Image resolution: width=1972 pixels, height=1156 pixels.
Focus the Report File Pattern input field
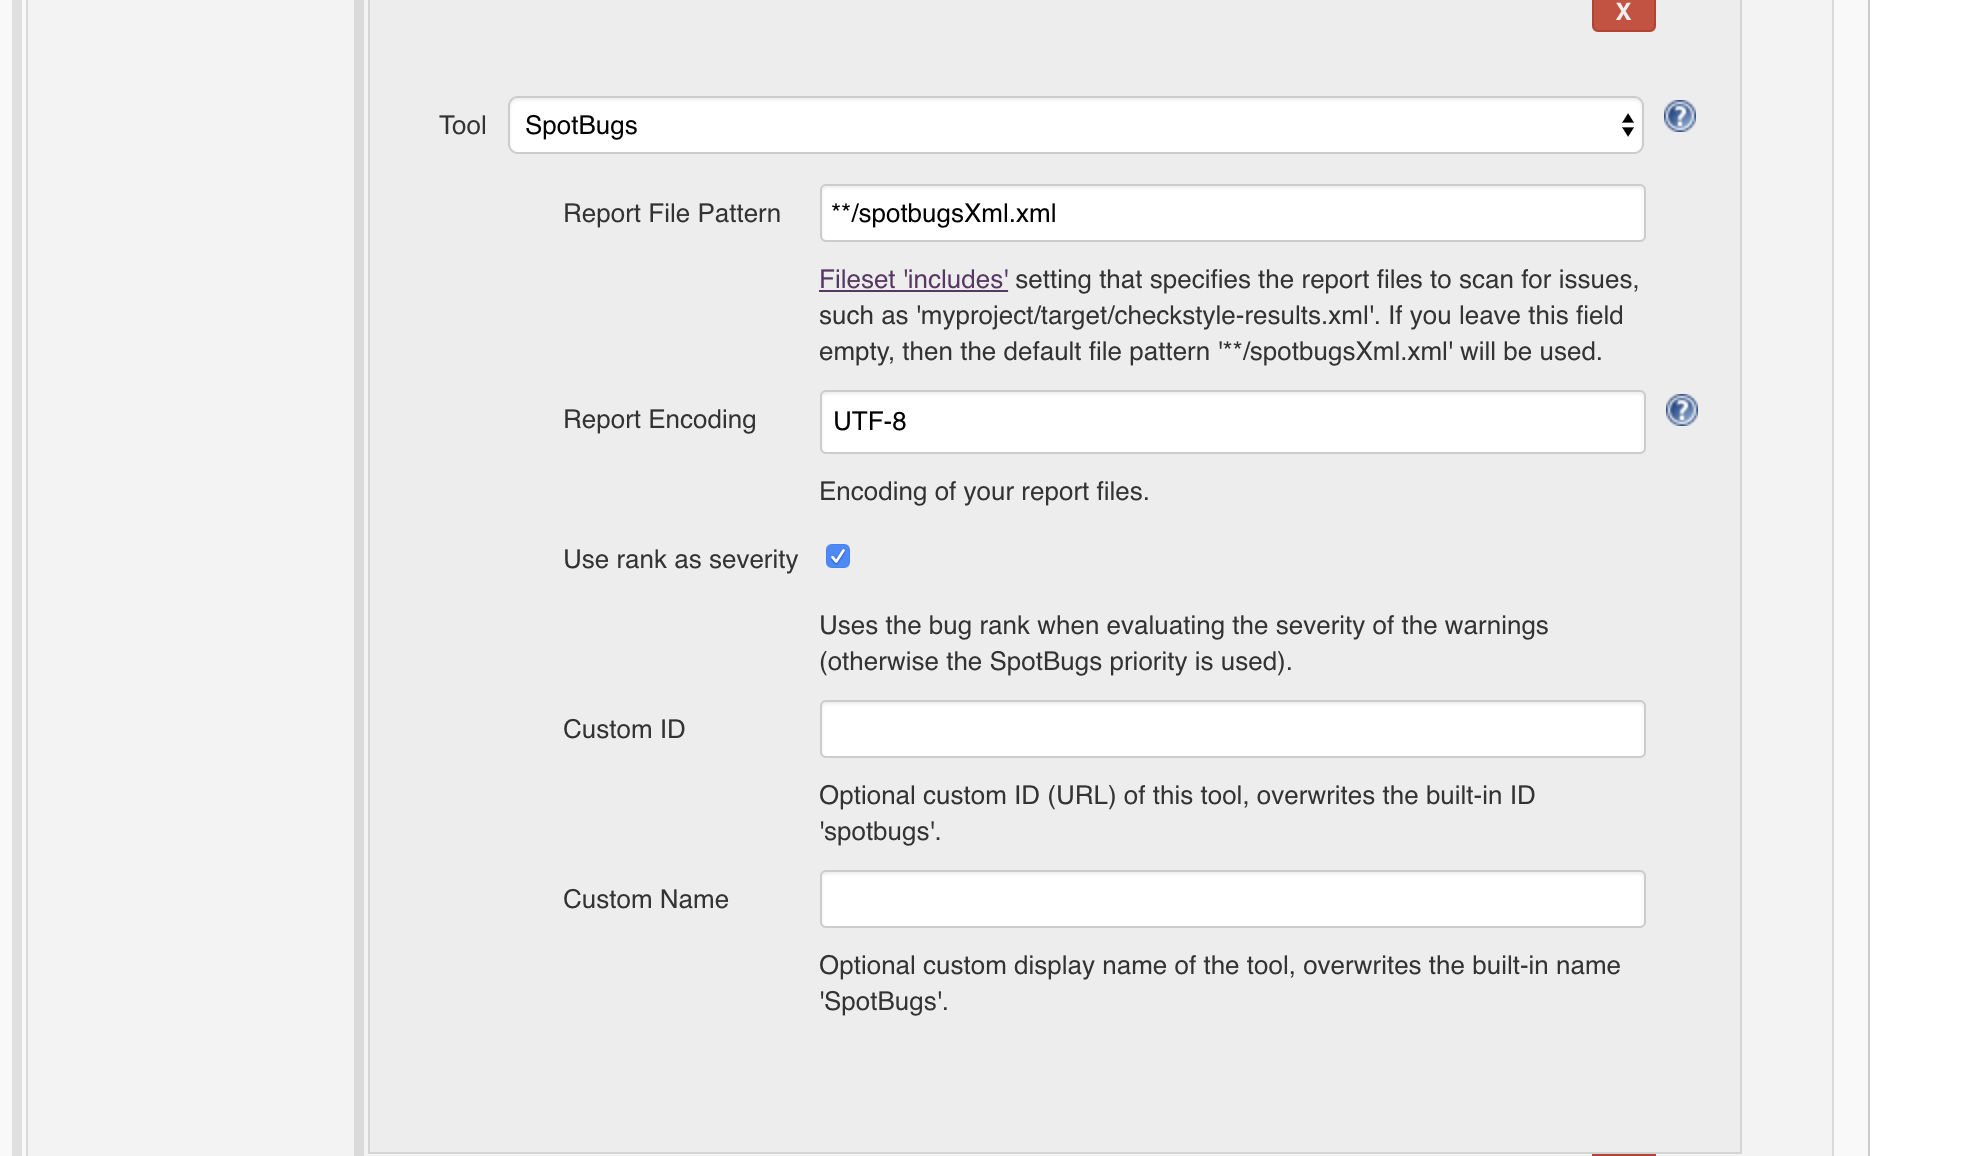1232,213
